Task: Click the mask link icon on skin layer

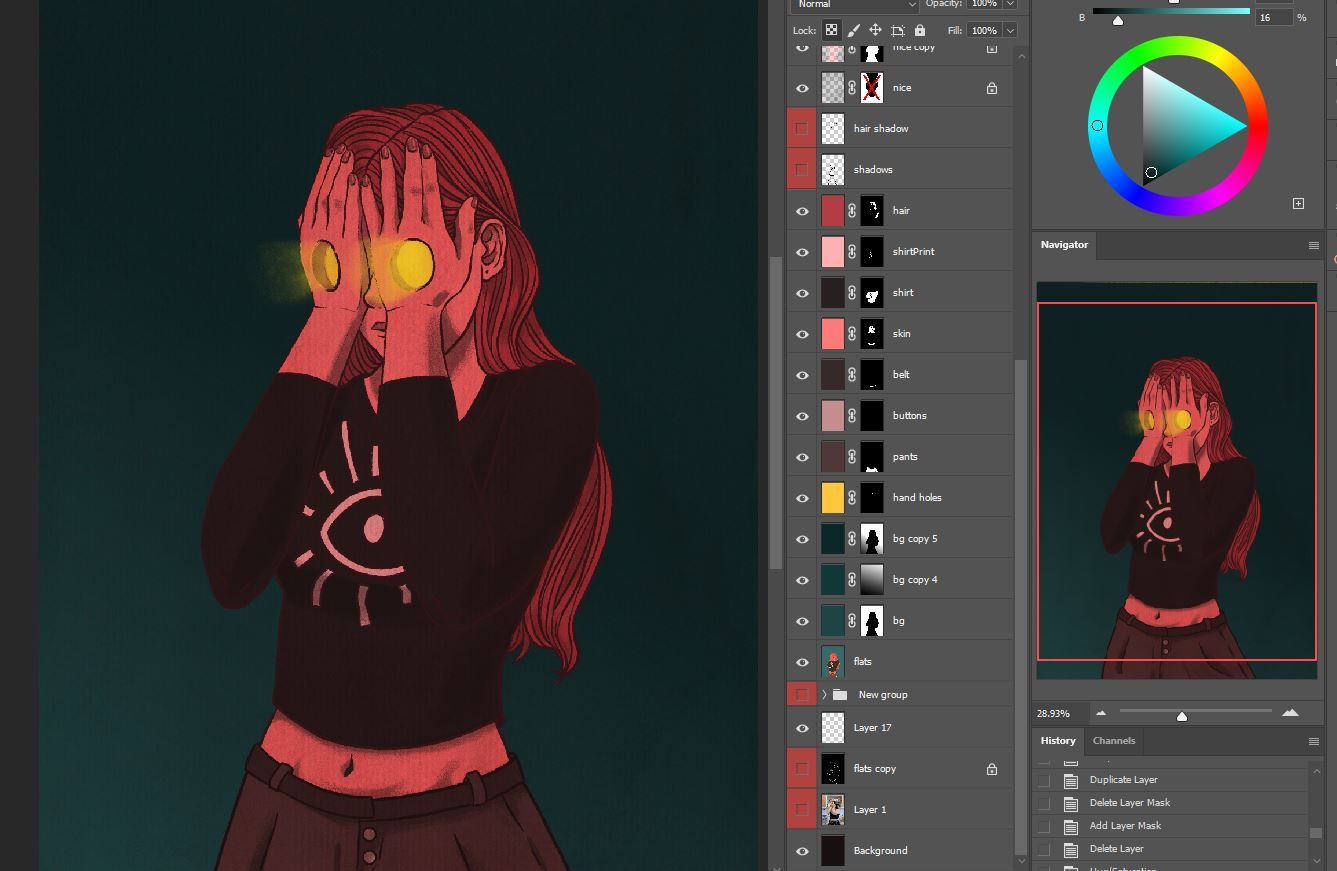Action: (852, 334)
